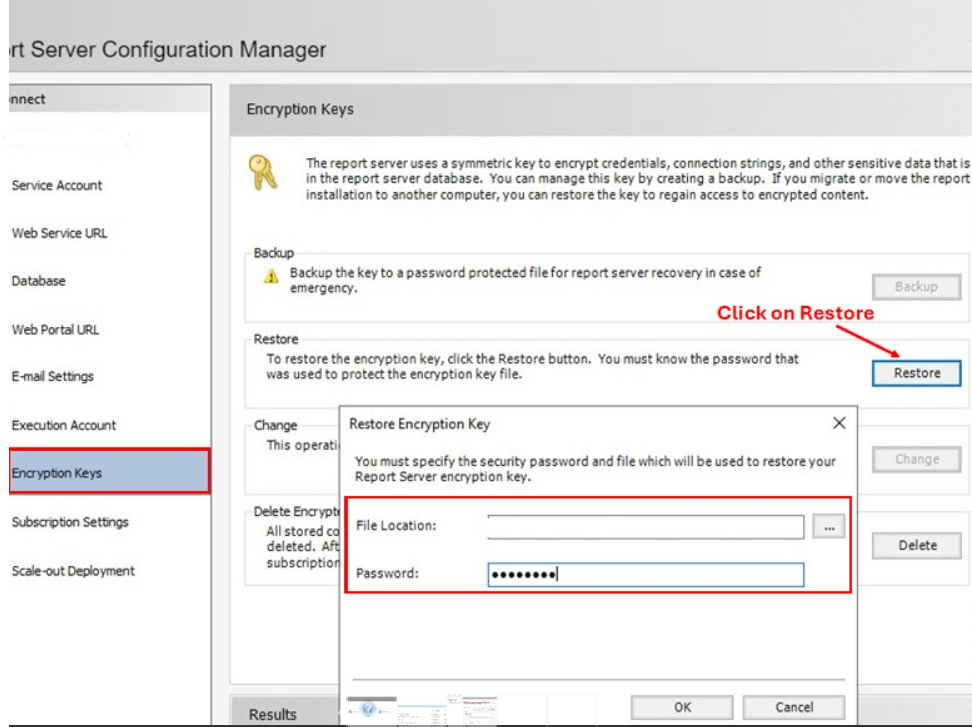Click the Backup button
This screenshot has height=727, width=972.
(x=916, y=287)
